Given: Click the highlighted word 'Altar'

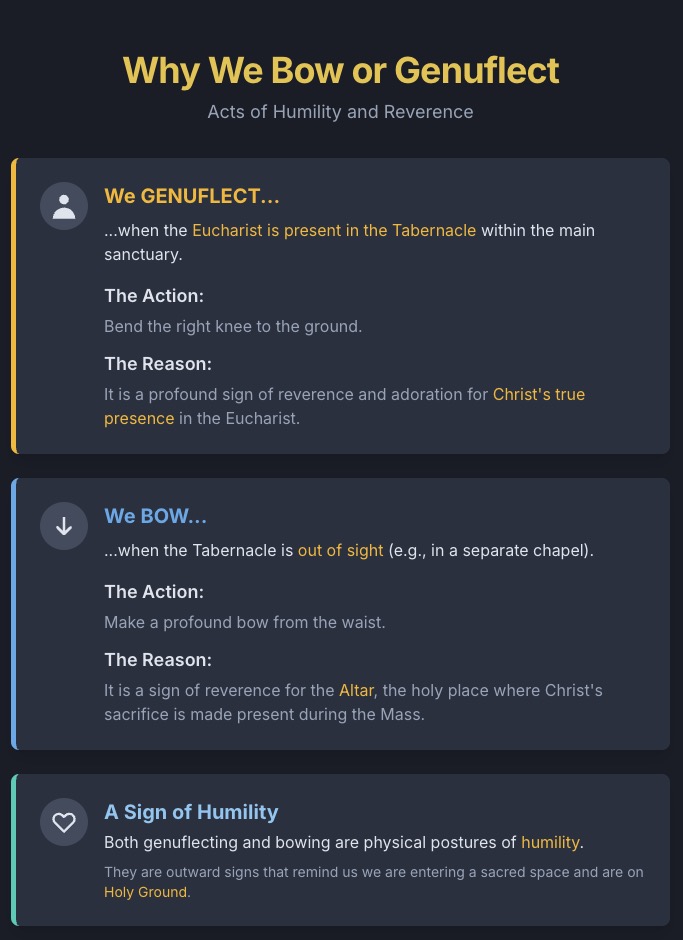Looking at the screenshot, I should (356, 690).
